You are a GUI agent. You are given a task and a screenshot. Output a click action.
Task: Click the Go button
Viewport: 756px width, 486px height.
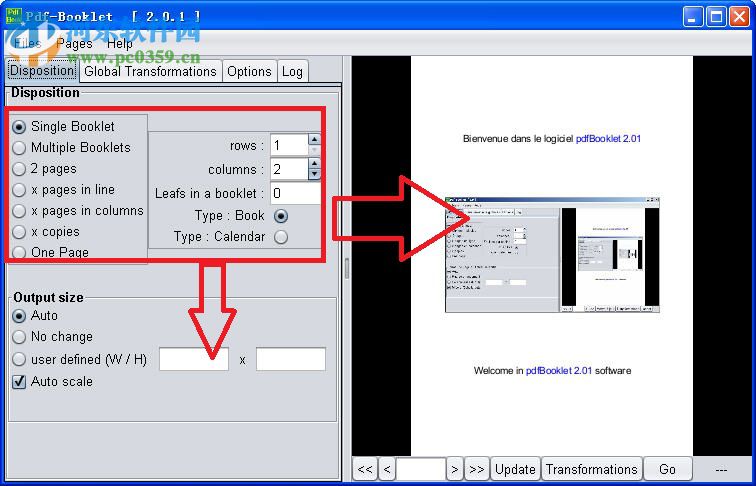pos(667,469)
